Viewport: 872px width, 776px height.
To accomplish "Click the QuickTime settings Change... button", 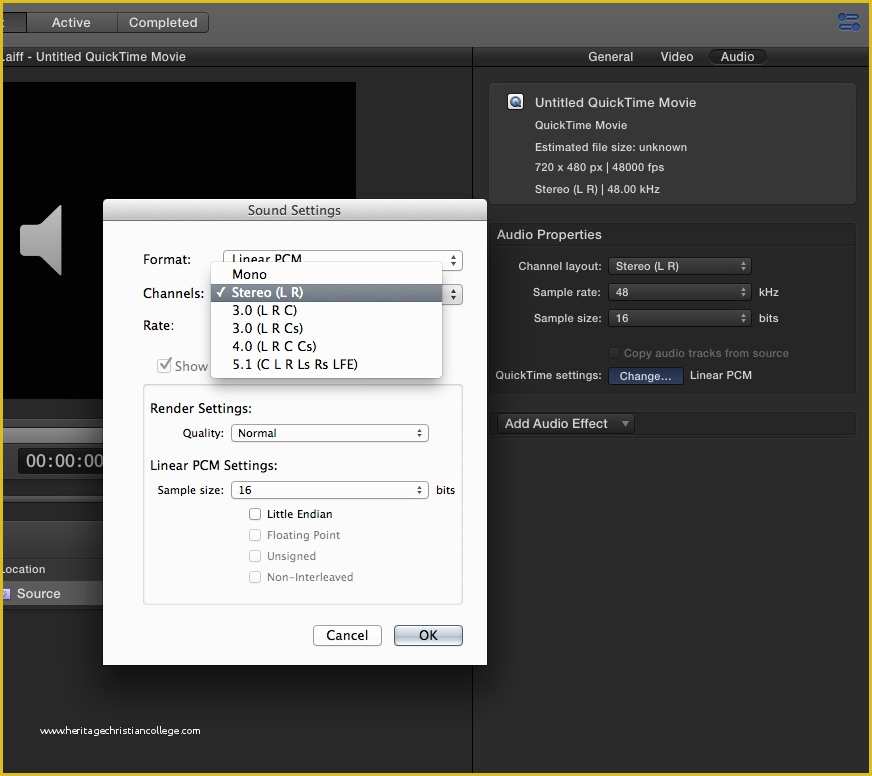I will pos(646,376).
